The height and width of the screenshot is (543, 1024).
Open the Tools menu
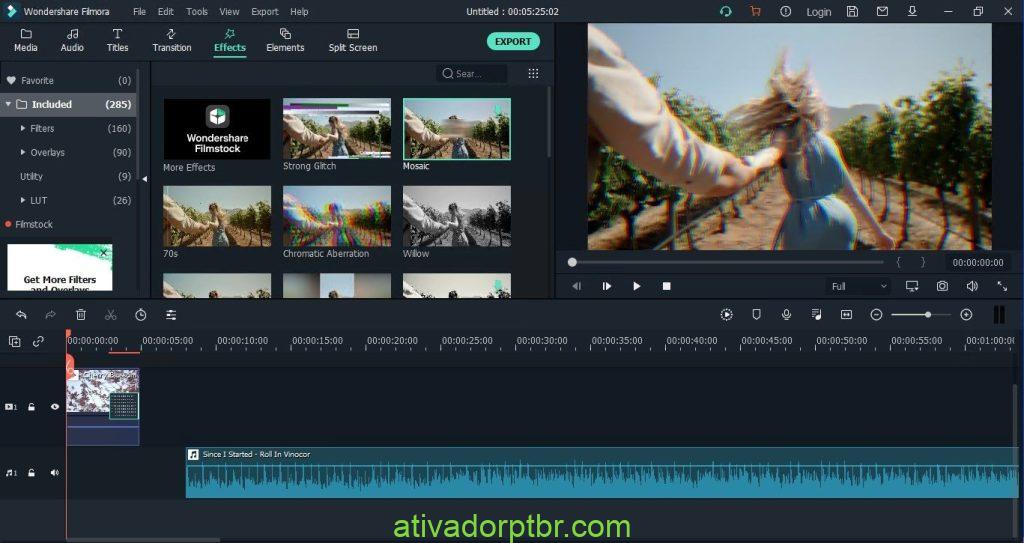[197, 12]
